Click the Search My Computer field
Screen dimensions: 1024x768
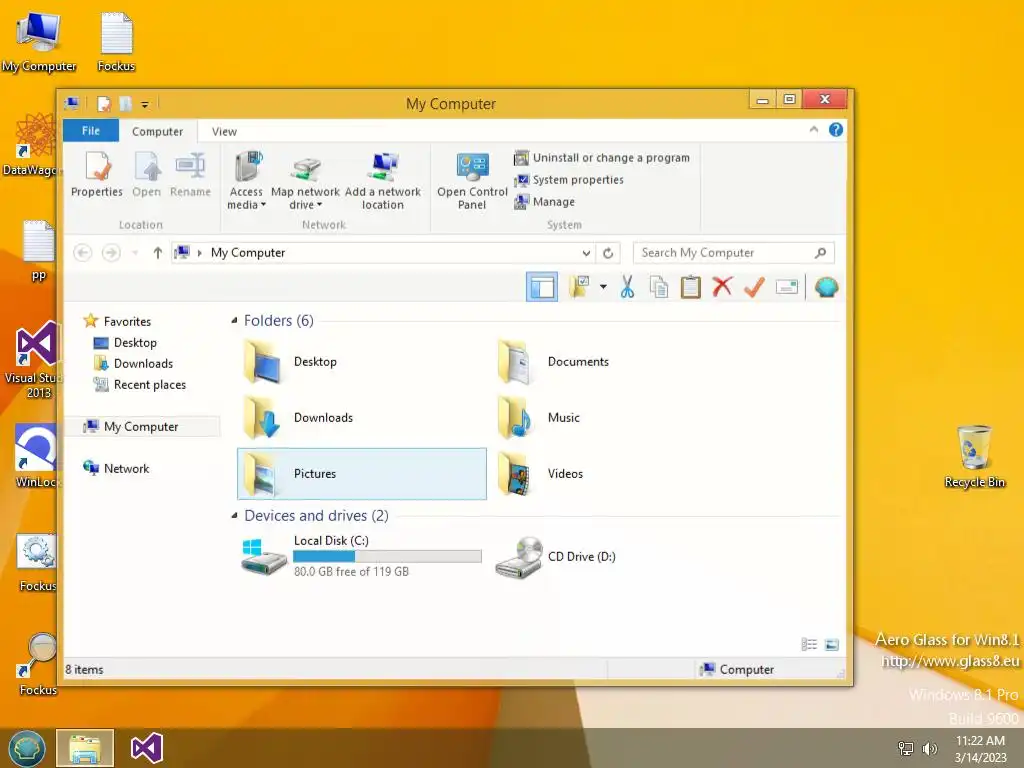(x=733, y=253)
